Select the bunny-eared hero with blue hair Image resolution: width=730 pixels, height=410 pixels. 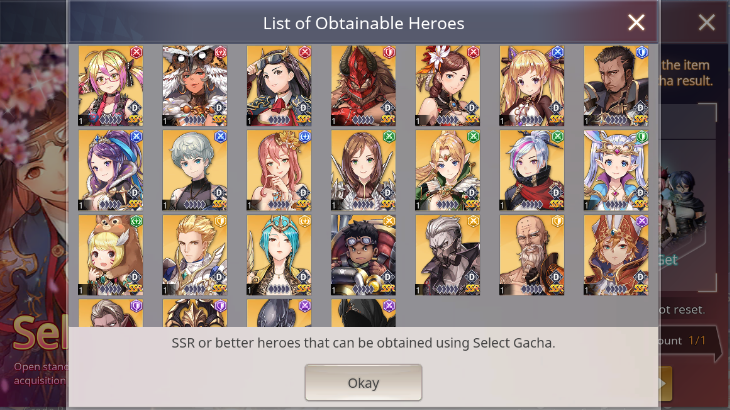(616, 170)
